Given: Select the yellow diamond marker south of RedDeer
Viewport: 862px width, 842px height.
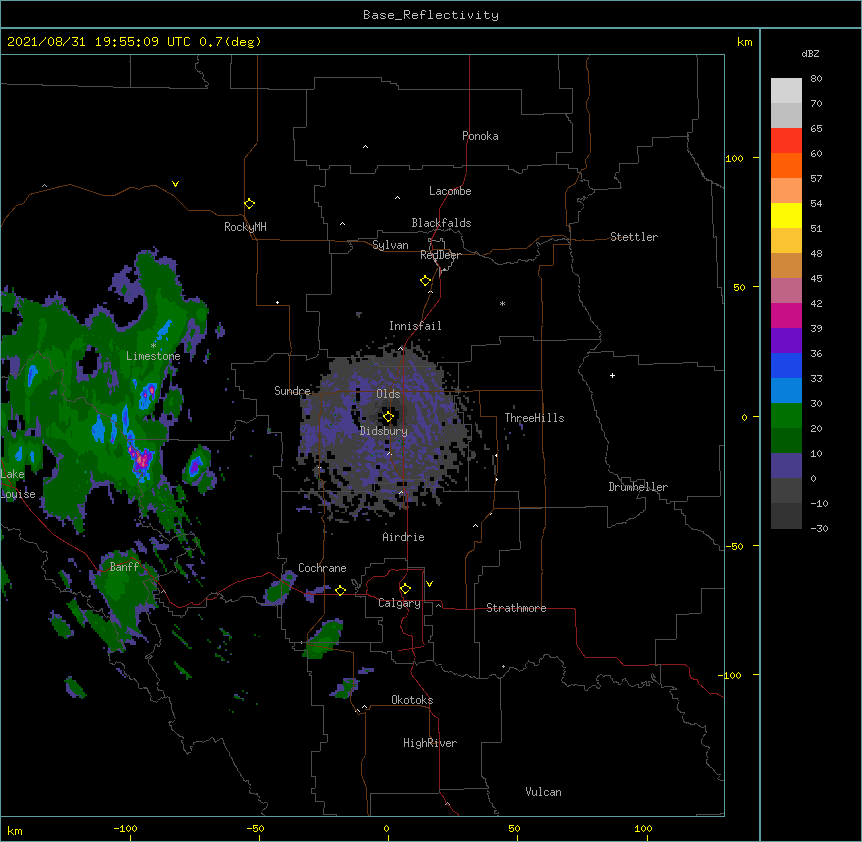Looking at the screenshot, I should tap(426, 281).
